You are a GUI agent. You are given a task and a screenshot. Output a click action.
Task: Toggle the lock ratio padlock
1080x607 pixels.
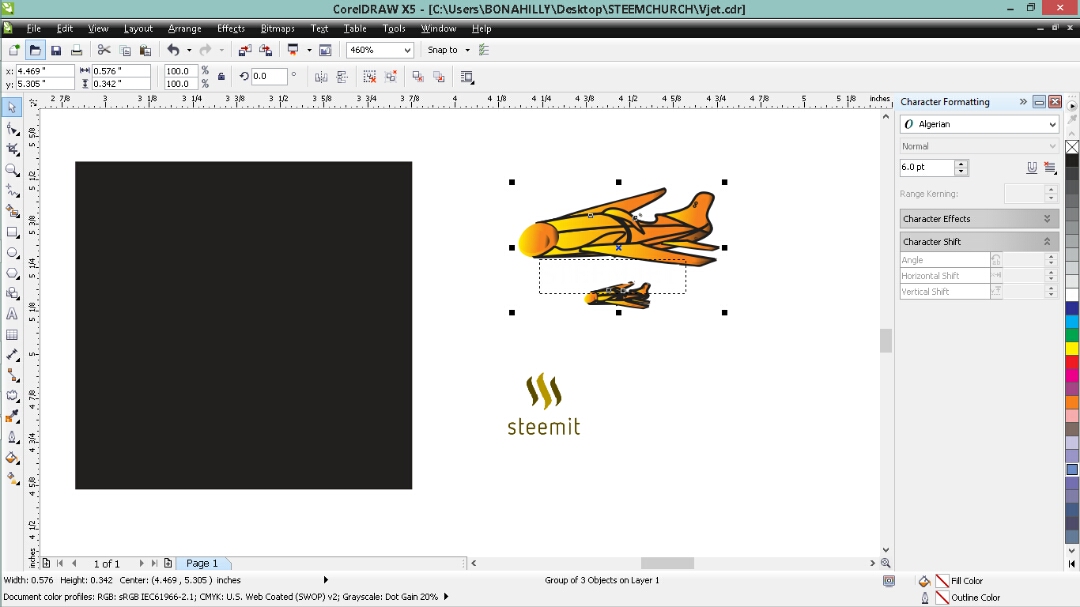coord(221,77)
